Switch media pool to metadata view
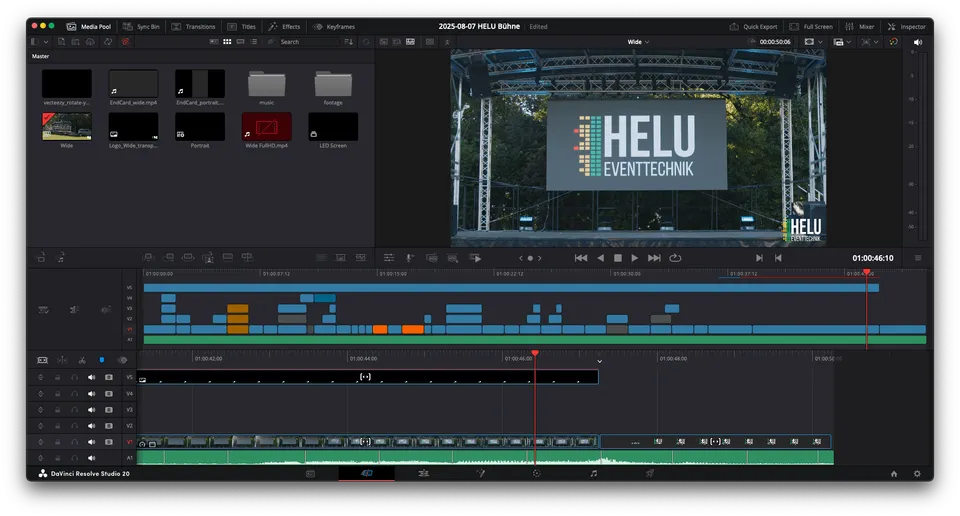This screenshot has height=516, width=960. point(214,42)
